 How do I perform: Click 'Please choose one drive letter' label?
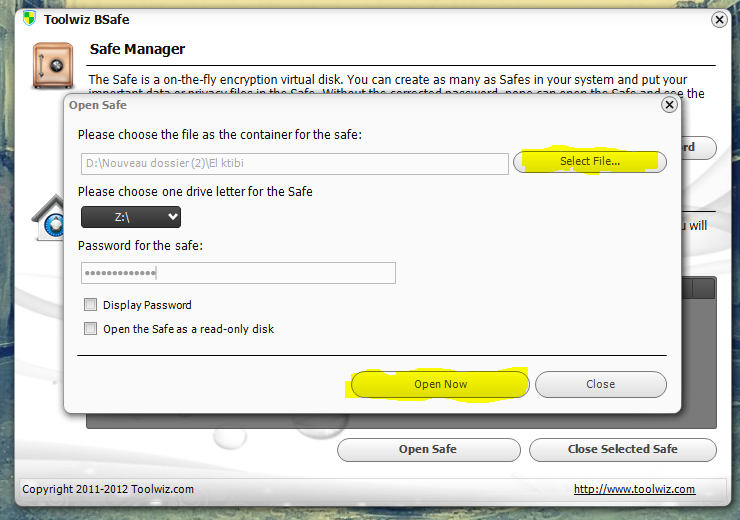coord(195,192)
